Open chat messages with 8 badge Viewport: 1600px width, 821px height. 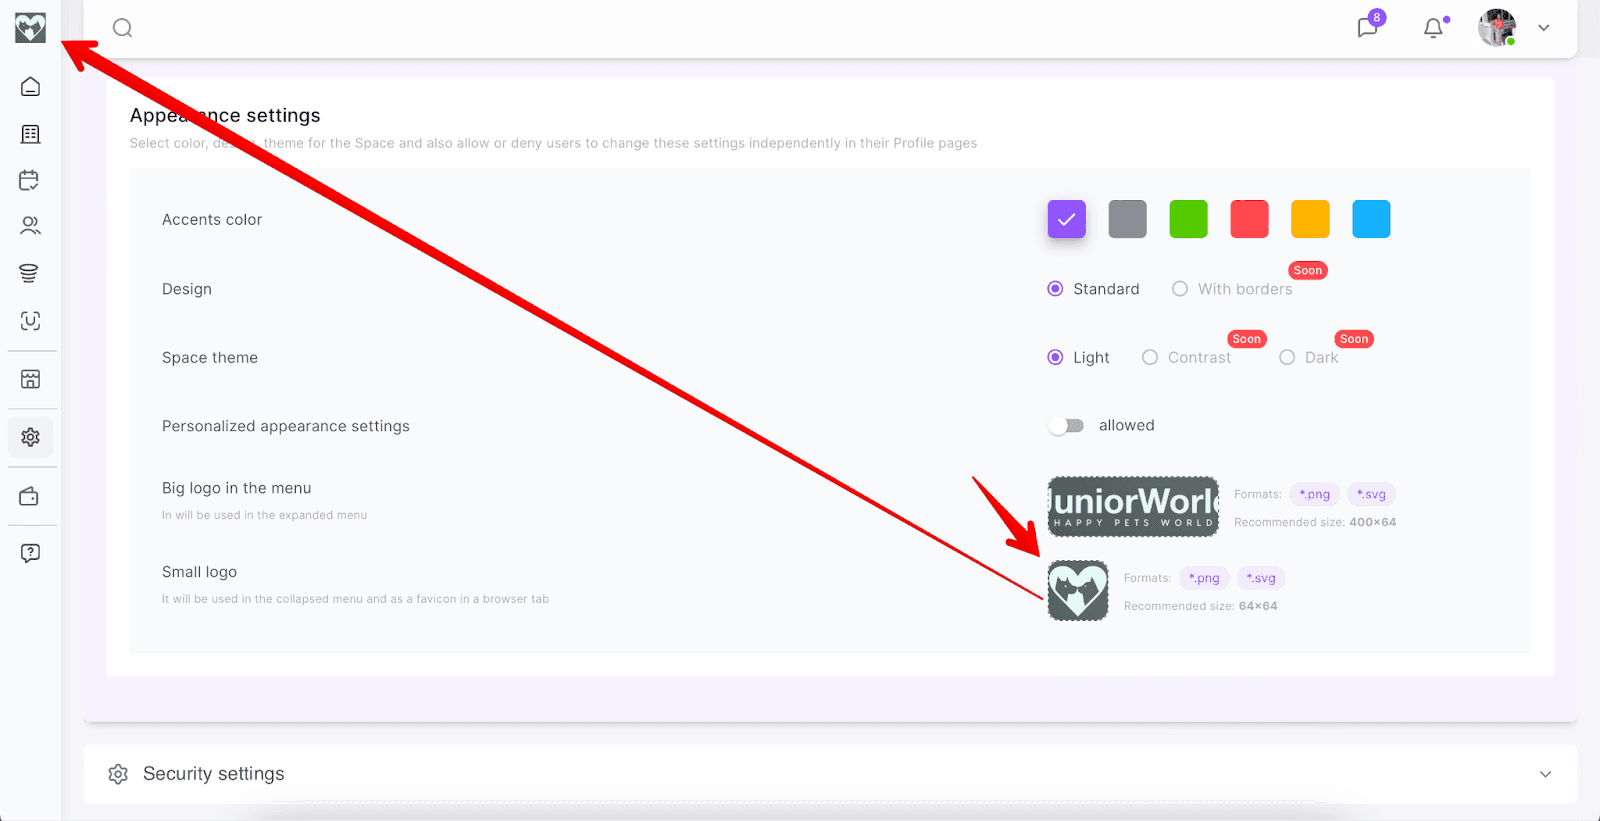(x=1367, y=27)
